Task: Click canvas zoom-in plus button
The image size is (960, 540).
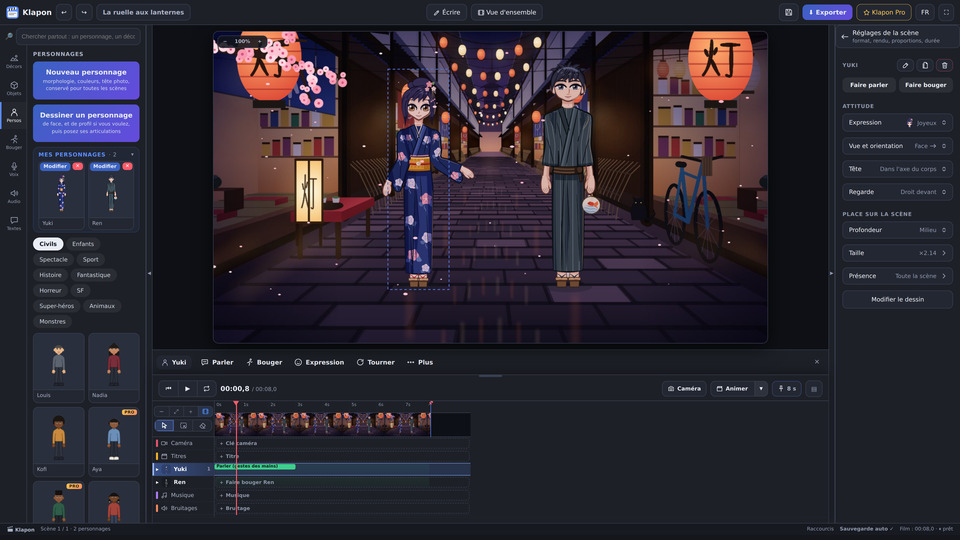Action: click(260, 42)
